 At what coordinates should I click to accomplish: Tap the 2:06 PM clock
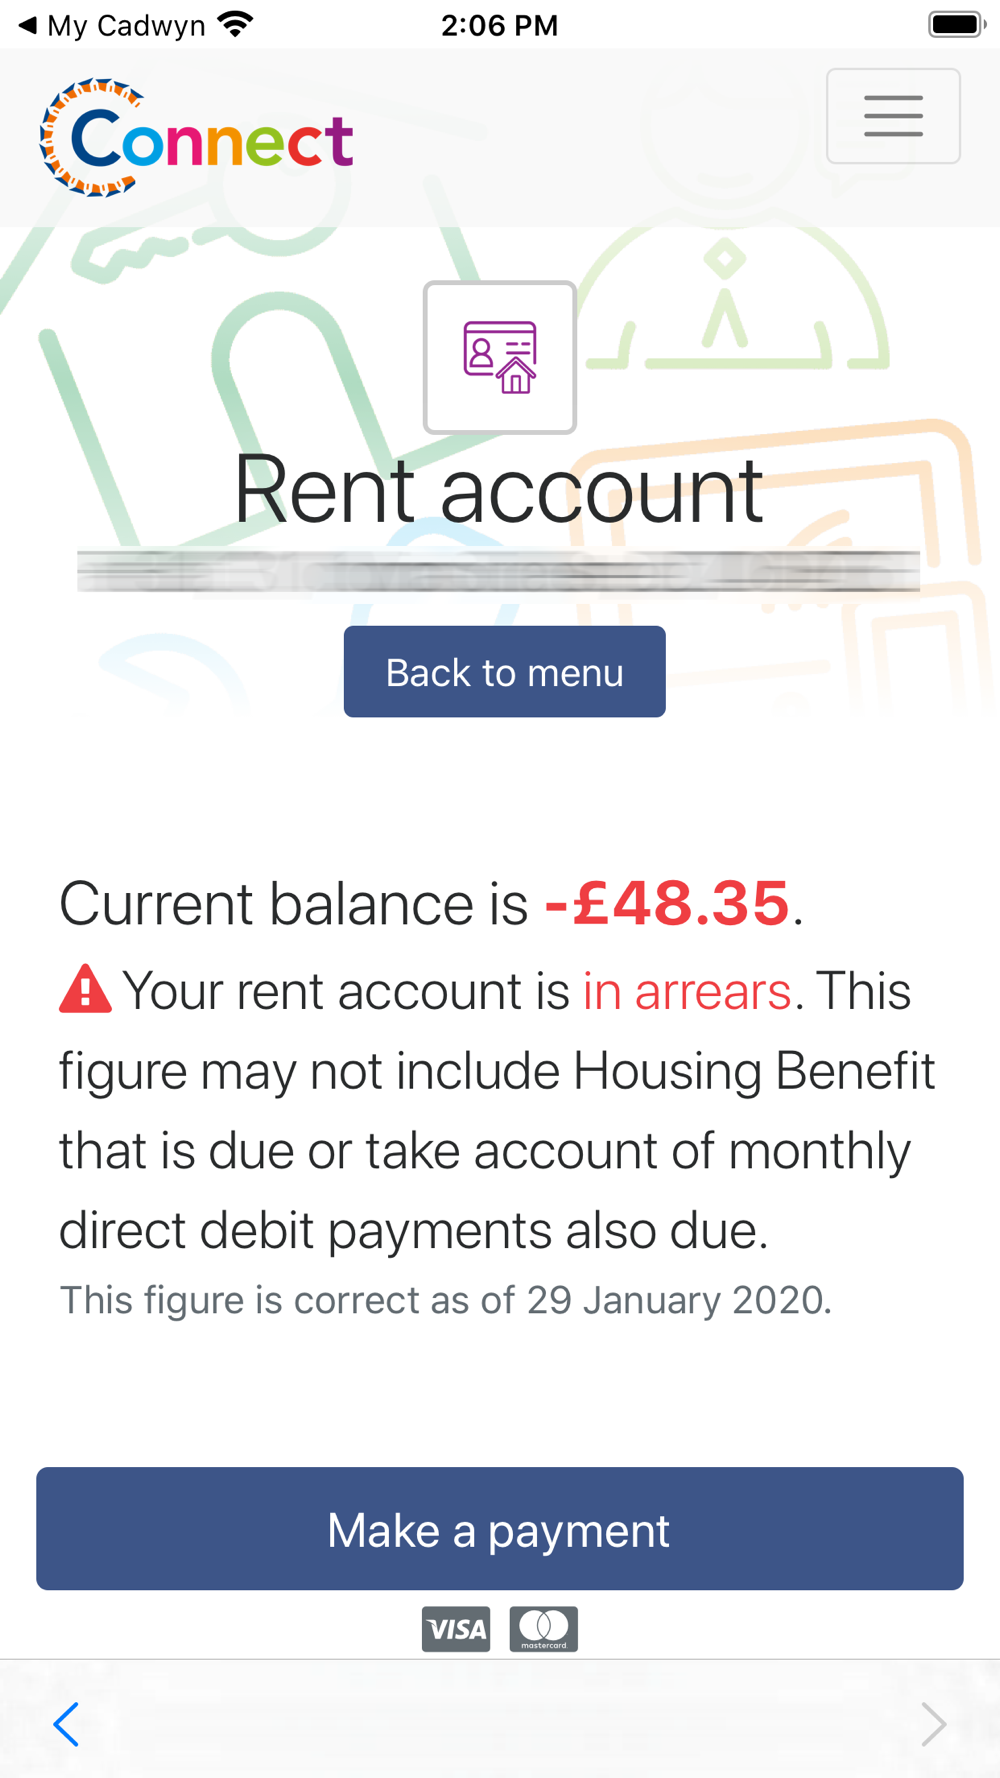pyautogui.click(x=500, y=25)
